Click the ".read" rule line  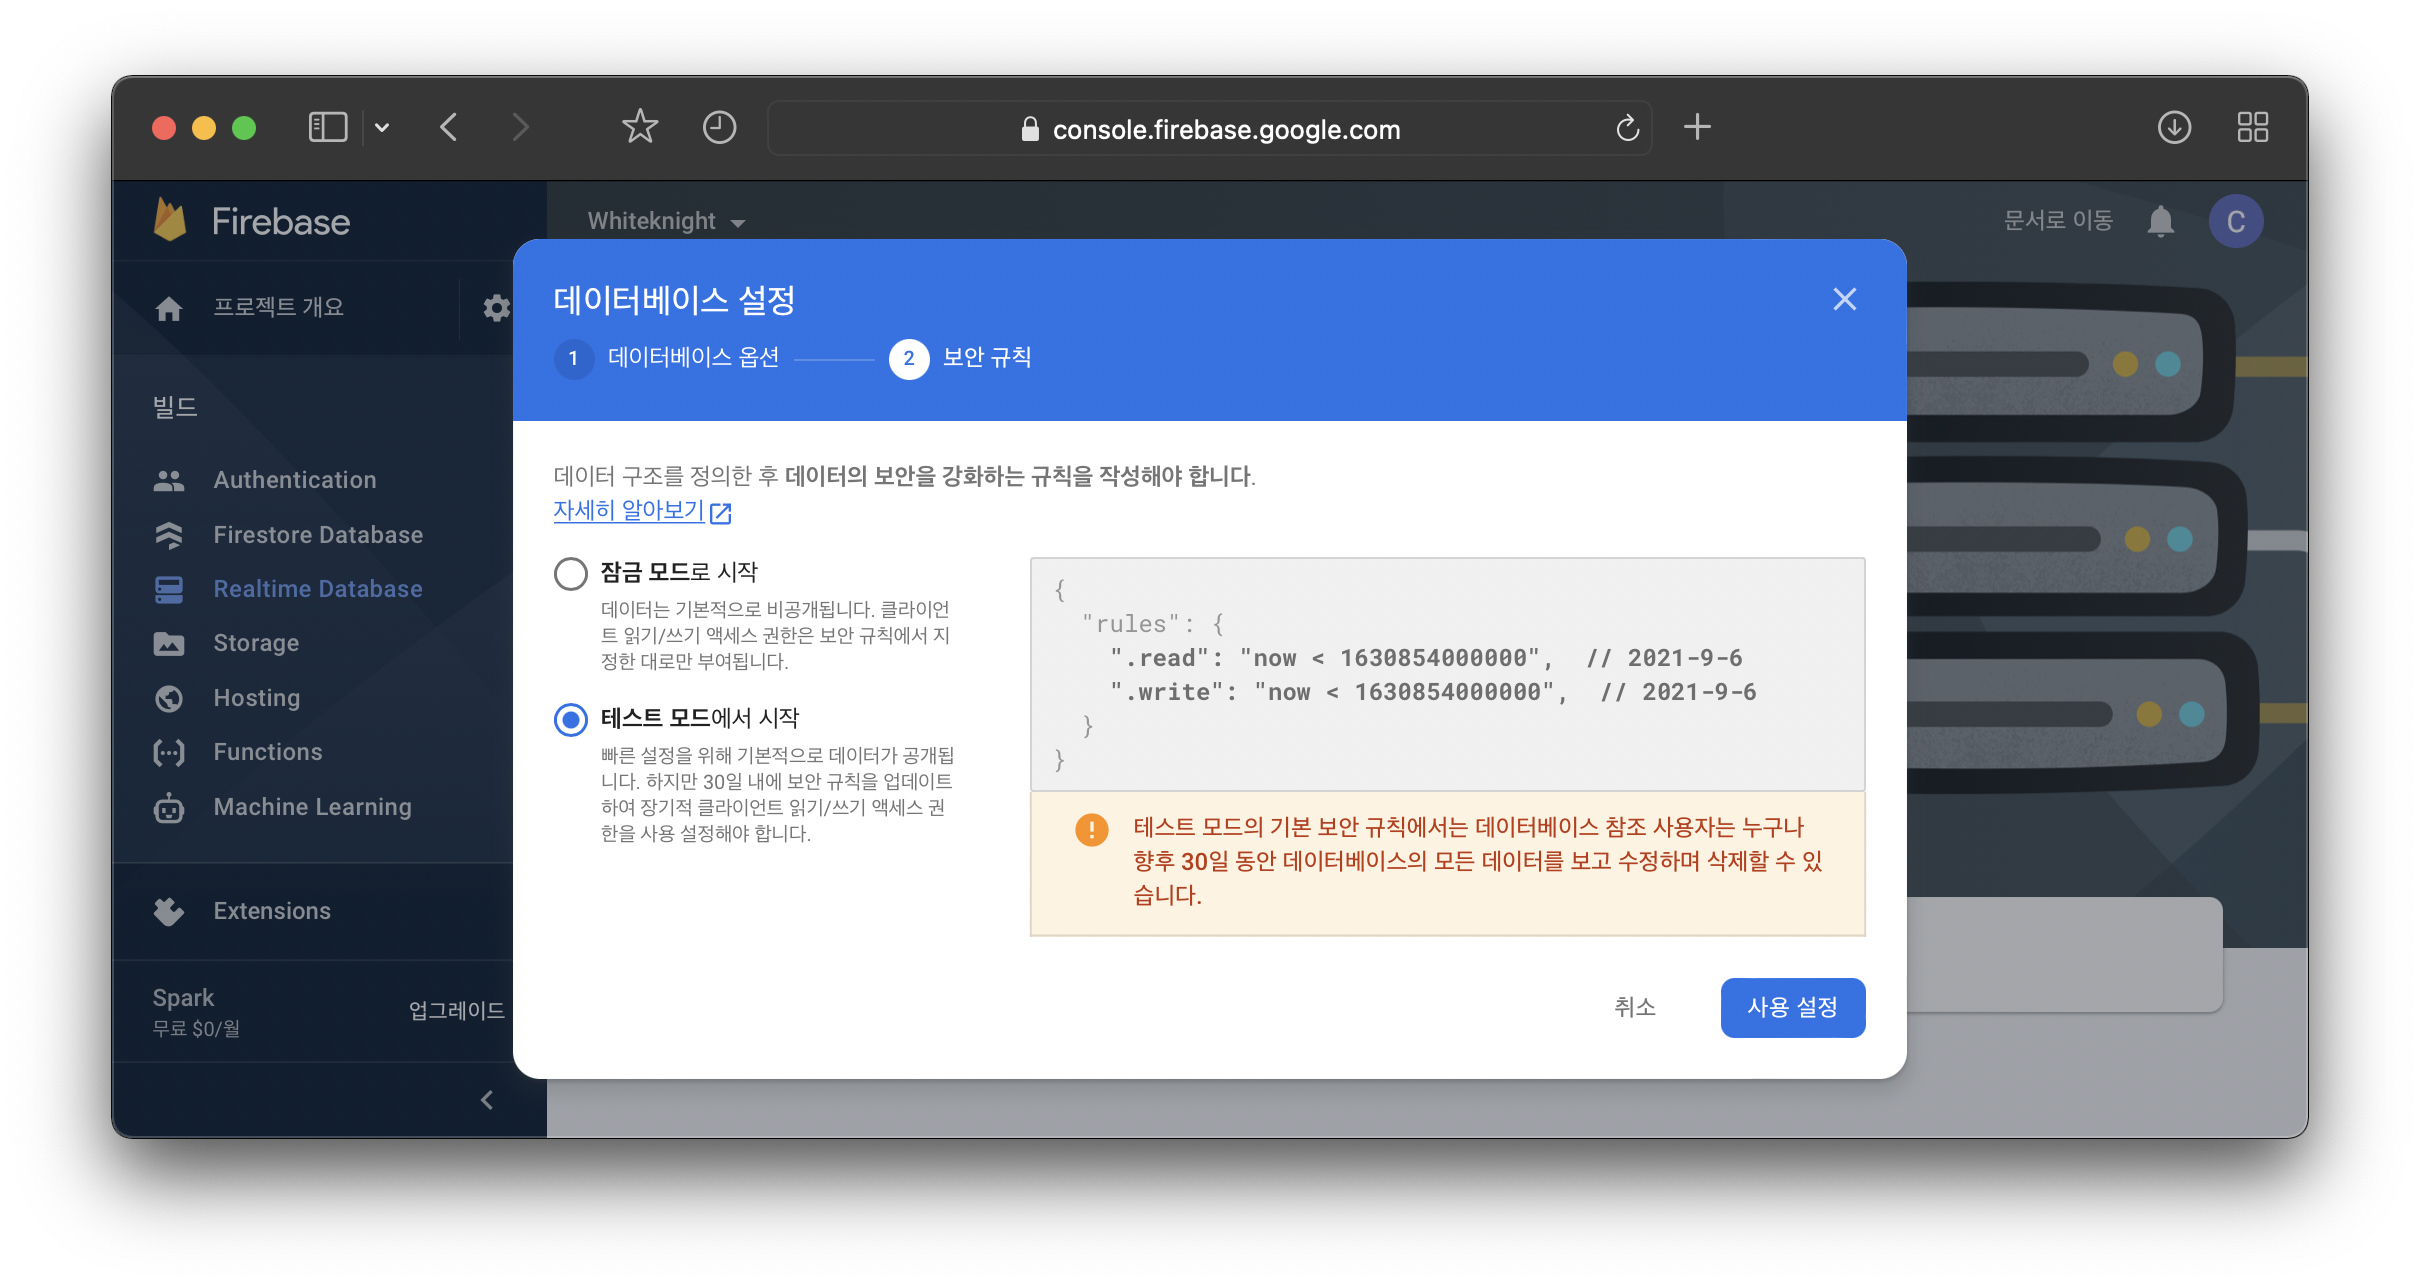pos(1425,658)
